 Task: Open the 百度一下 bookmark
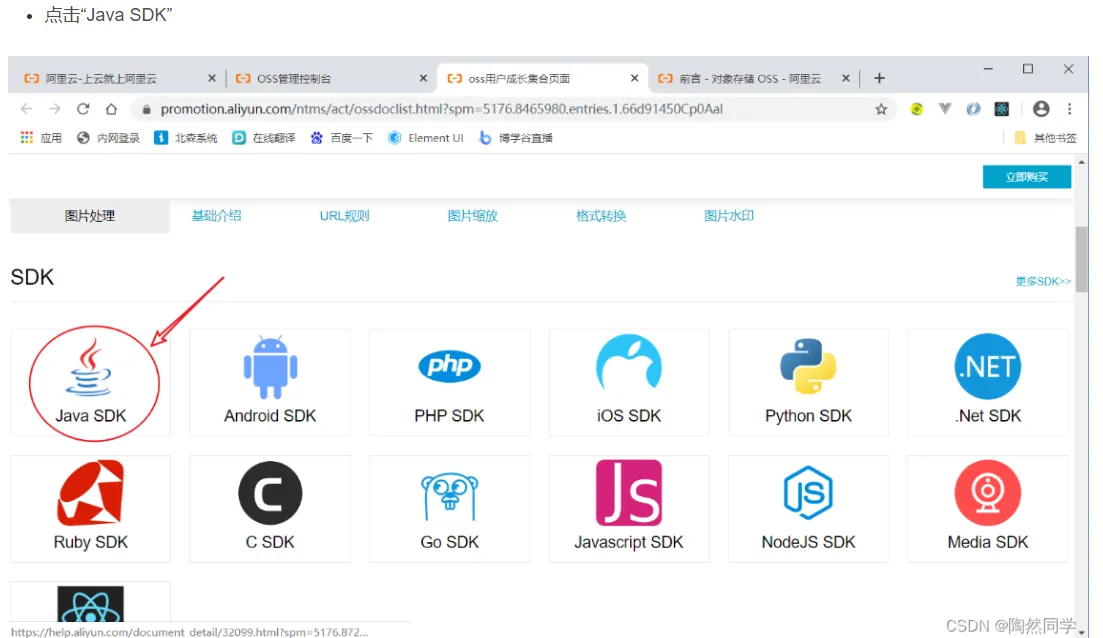(x=342, y=138)
